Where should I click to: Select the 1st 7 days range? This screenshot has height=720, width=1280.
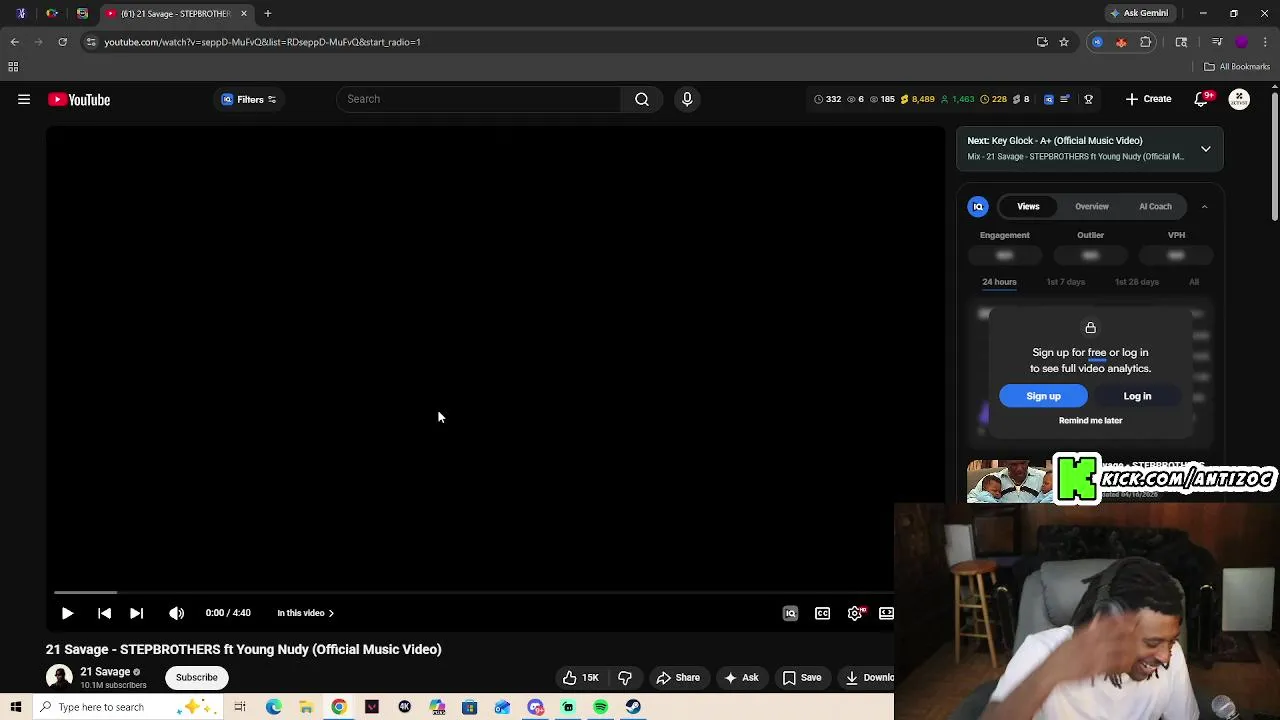[1065, 282]
